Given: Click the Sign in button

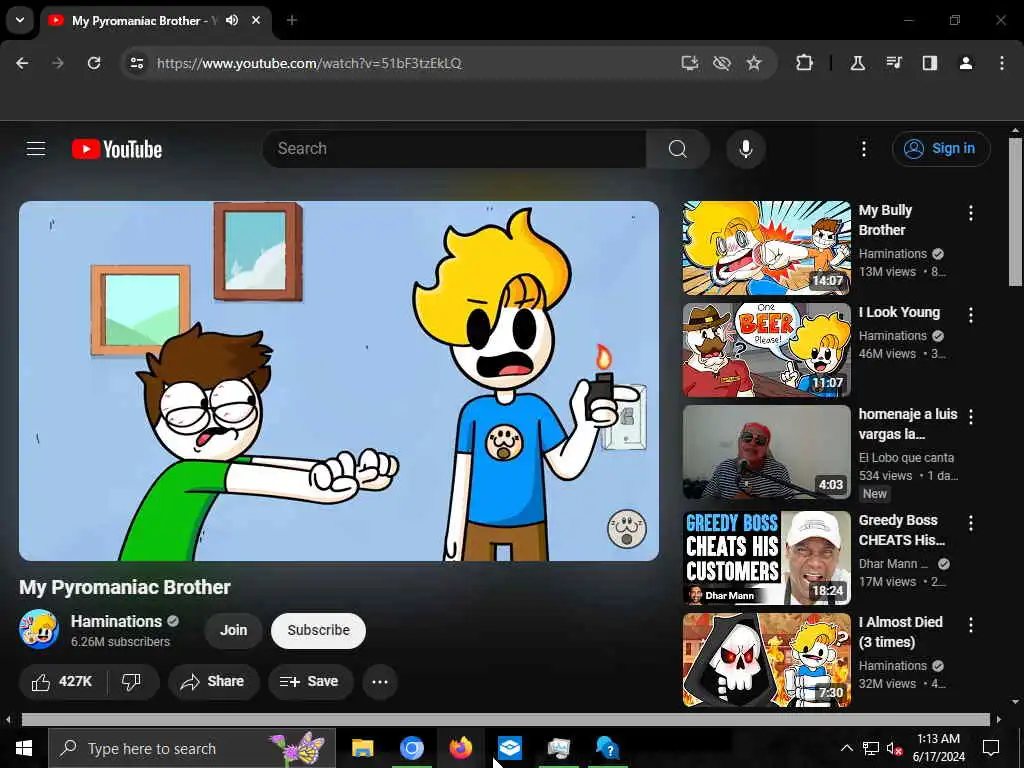Looking at the screenshot, I should coord(940,149).
